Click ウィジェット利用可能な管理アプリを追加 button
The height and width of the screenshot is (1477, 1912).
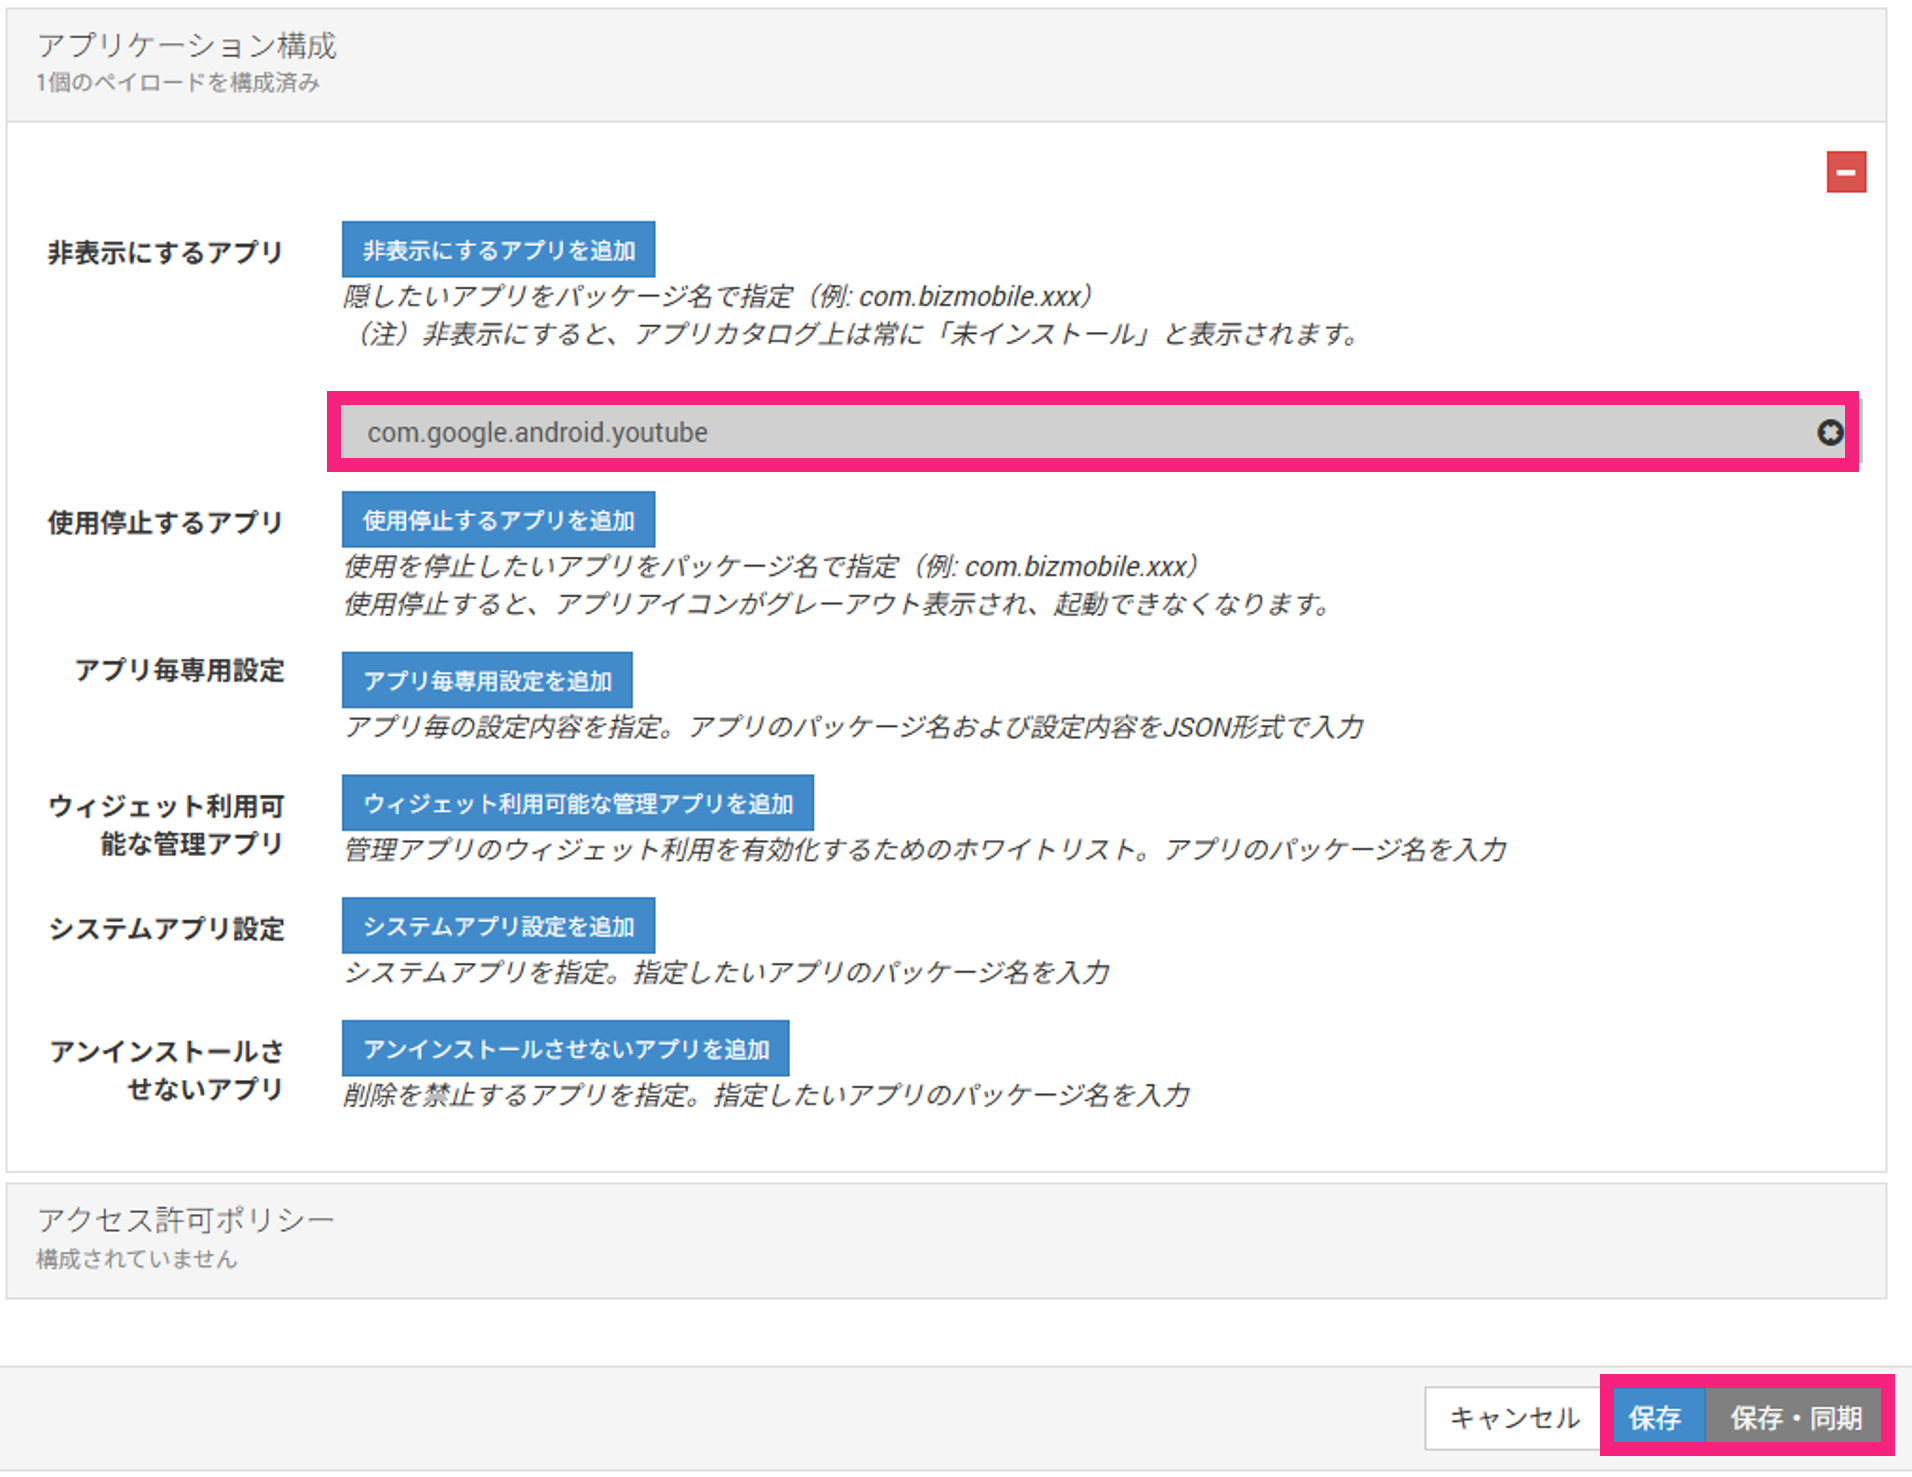pos(577,803)
